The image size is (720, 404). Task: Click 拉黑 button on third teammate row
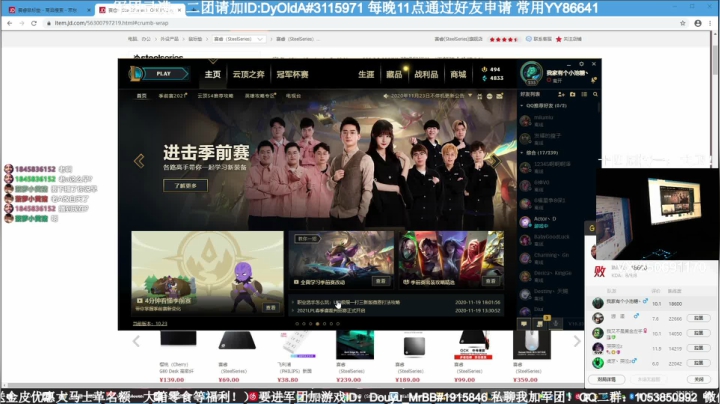click(x=698, y=333)
